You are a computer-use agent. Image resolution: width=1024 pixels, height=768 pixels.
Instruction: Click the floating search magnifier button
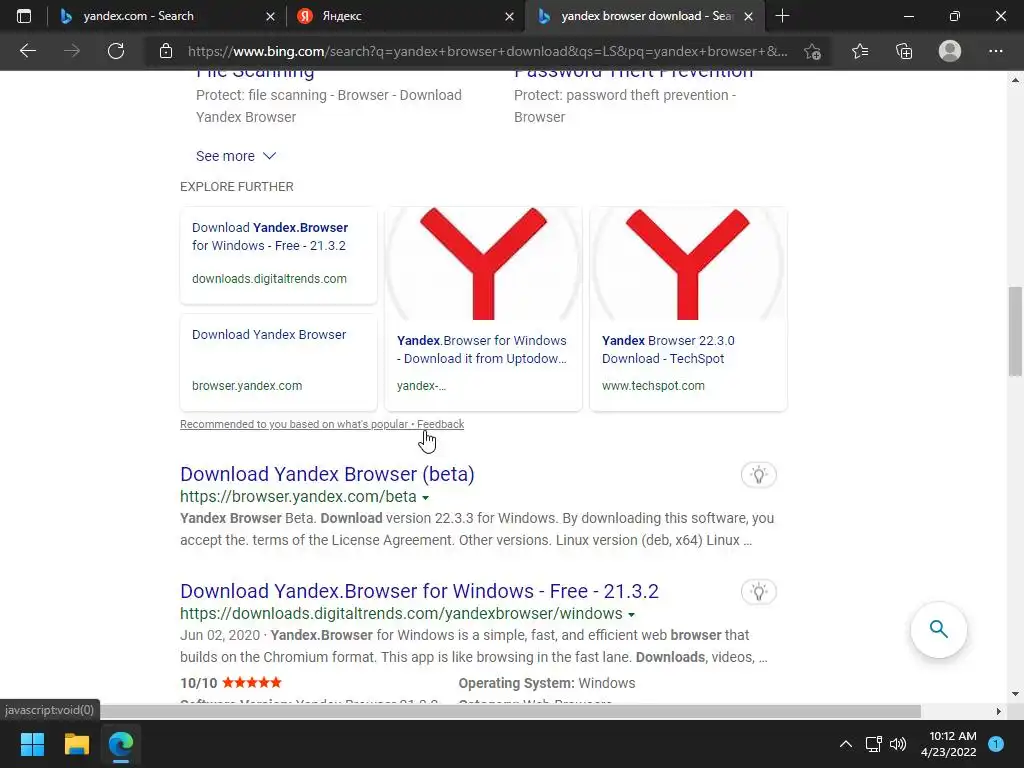(x=938, y=630)
